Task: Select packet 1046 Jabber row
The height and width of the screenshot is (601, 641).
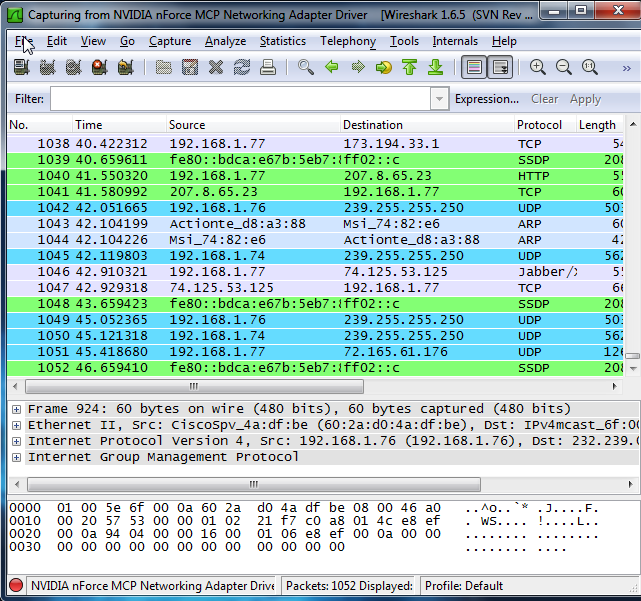Action: click(x=315, y=272)
